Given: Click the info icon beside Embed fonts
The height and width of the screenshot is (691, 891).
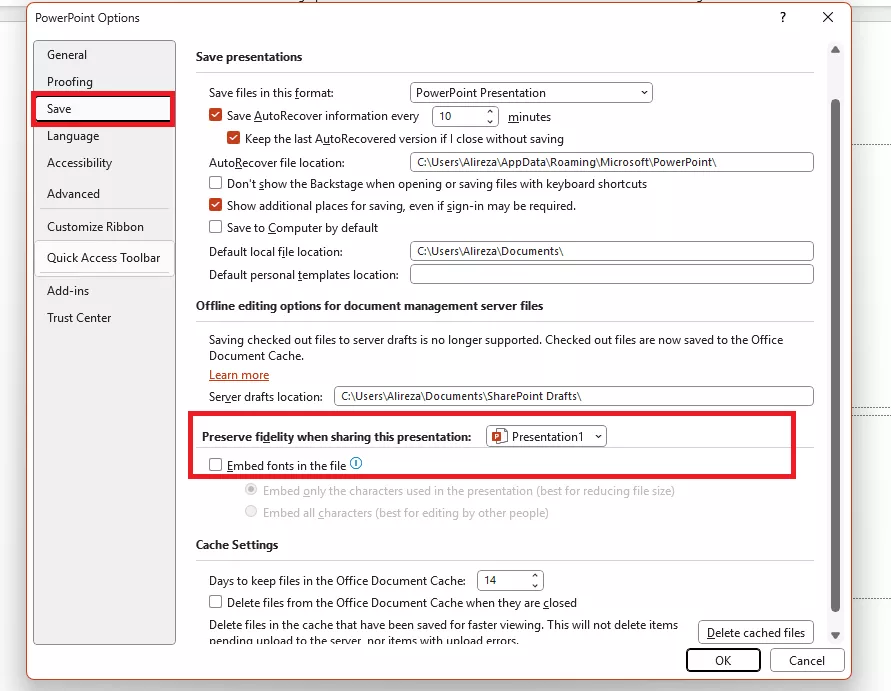Looking at the screenshot, I should 356,464.
